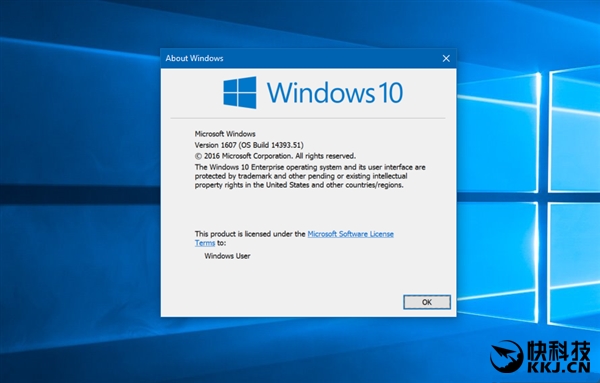The width and height of the screenshot is (600, 383).
Task: Open the Microsoft Software License link
Action: point(351,234)
